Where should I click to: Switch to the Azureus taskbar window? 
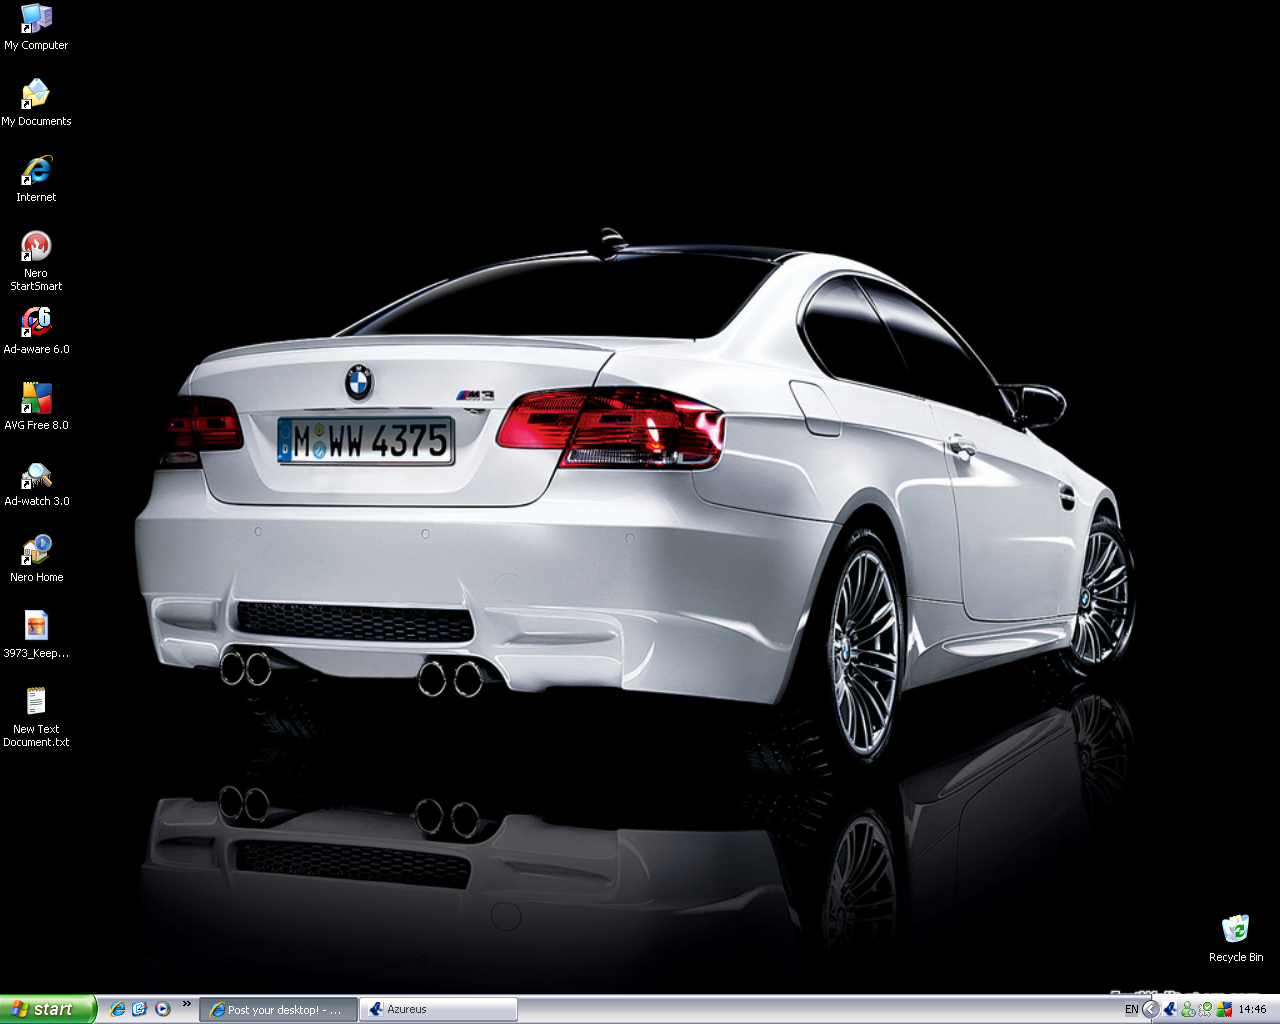[439, 1010]
